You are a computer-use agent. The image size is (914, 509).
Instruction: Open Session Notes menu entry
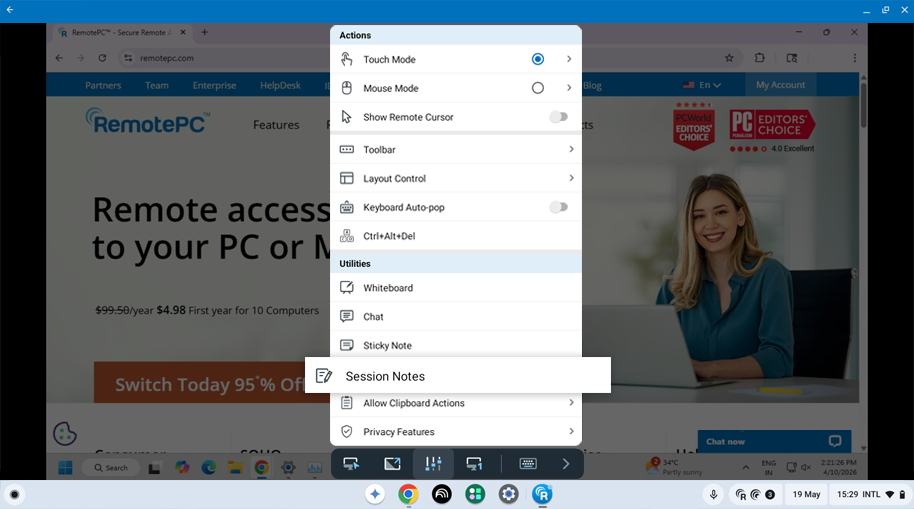tap(458, 375)
